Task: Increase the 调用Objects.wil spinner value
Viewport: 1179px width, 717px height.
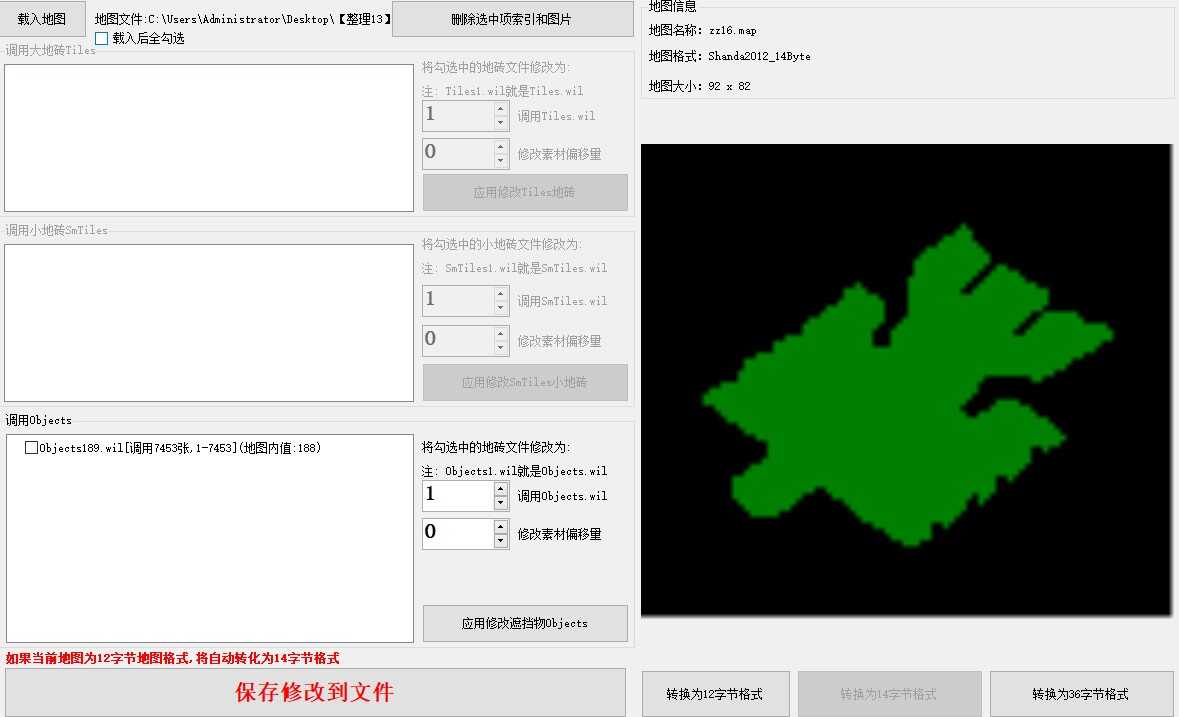Action: click(501, 488)
